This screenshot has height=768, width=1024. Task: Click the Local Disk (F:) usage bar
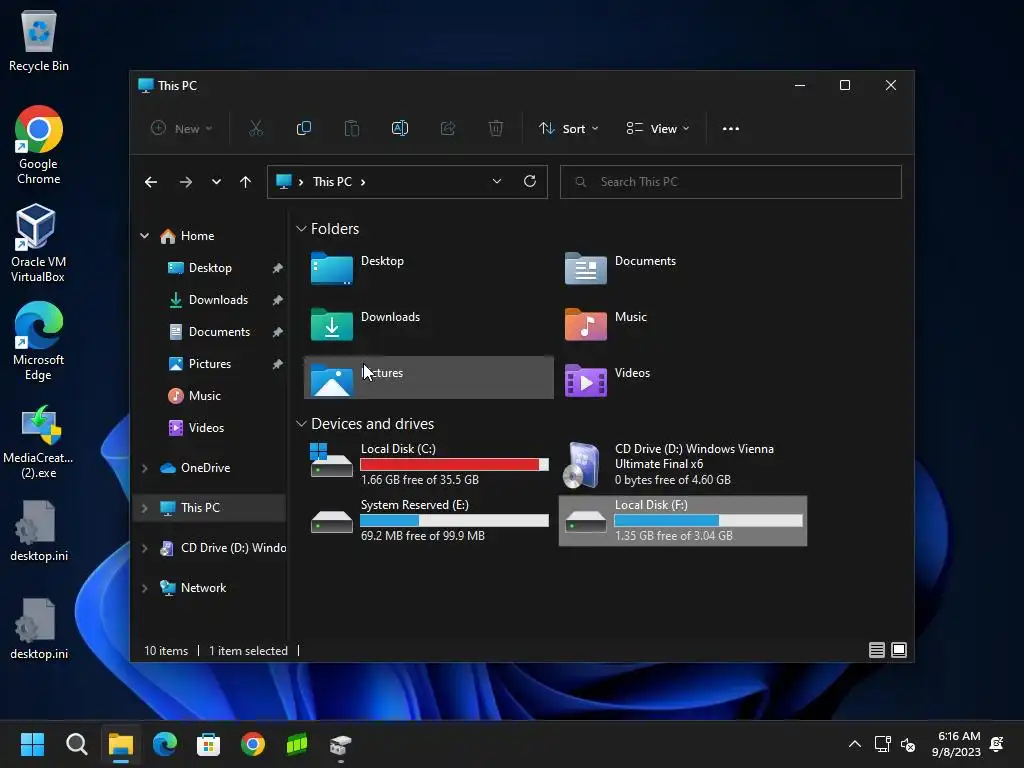click(x=708, y=520)
